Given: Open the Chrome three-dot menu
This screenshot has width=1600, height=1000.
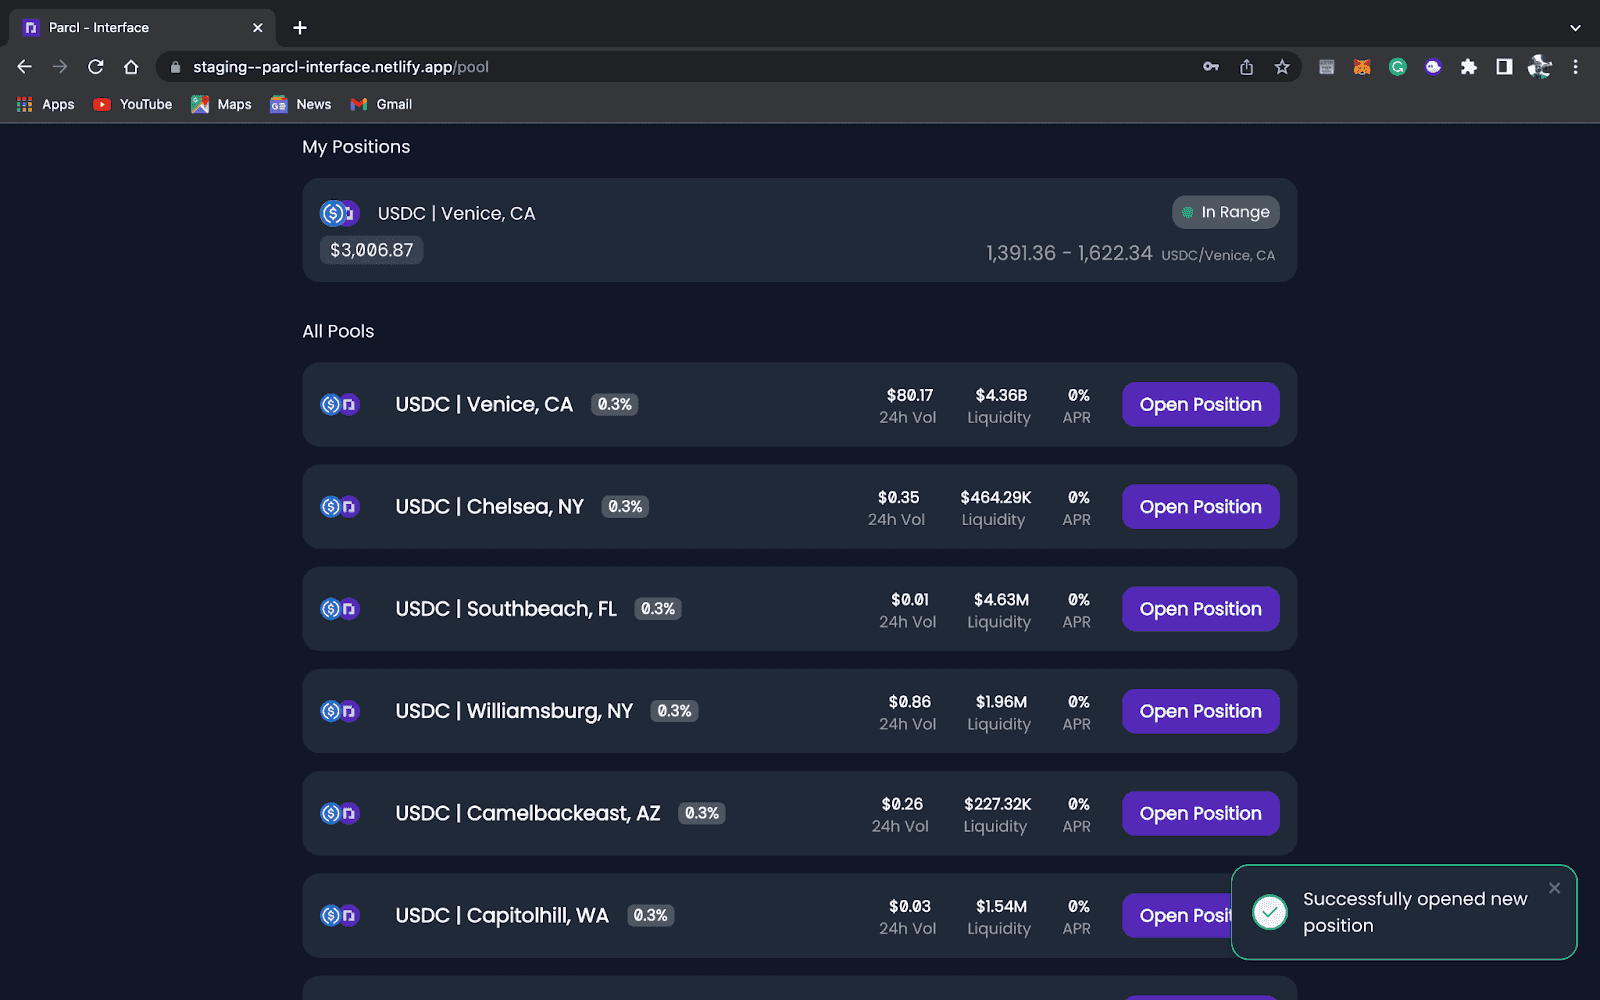Looking at the screenshot, I should pos(1575,67).
